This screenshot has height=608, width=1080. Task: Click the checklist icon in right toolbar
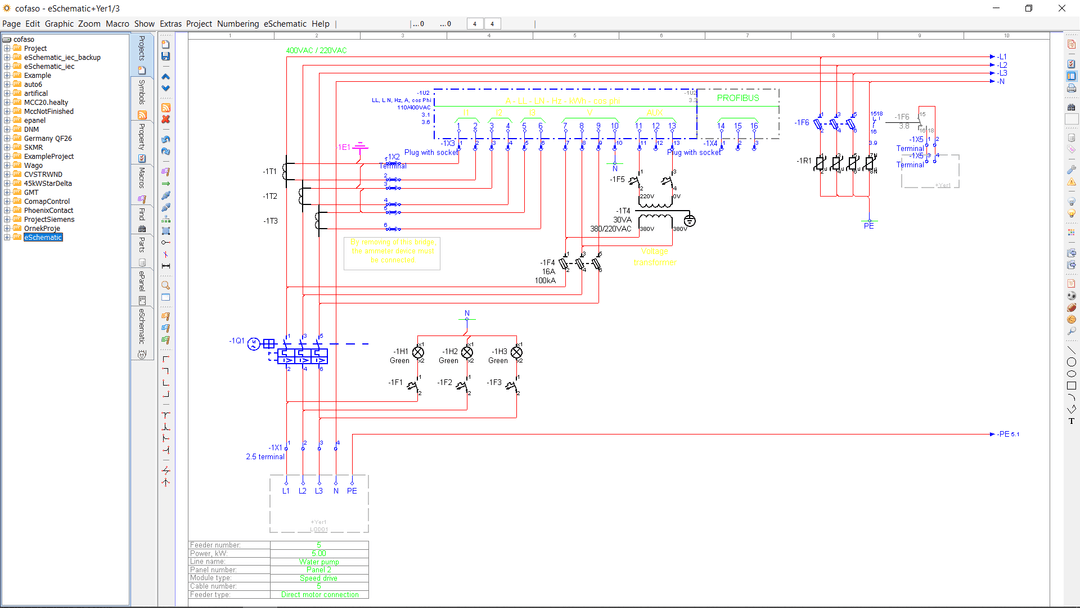point(1071,63)
